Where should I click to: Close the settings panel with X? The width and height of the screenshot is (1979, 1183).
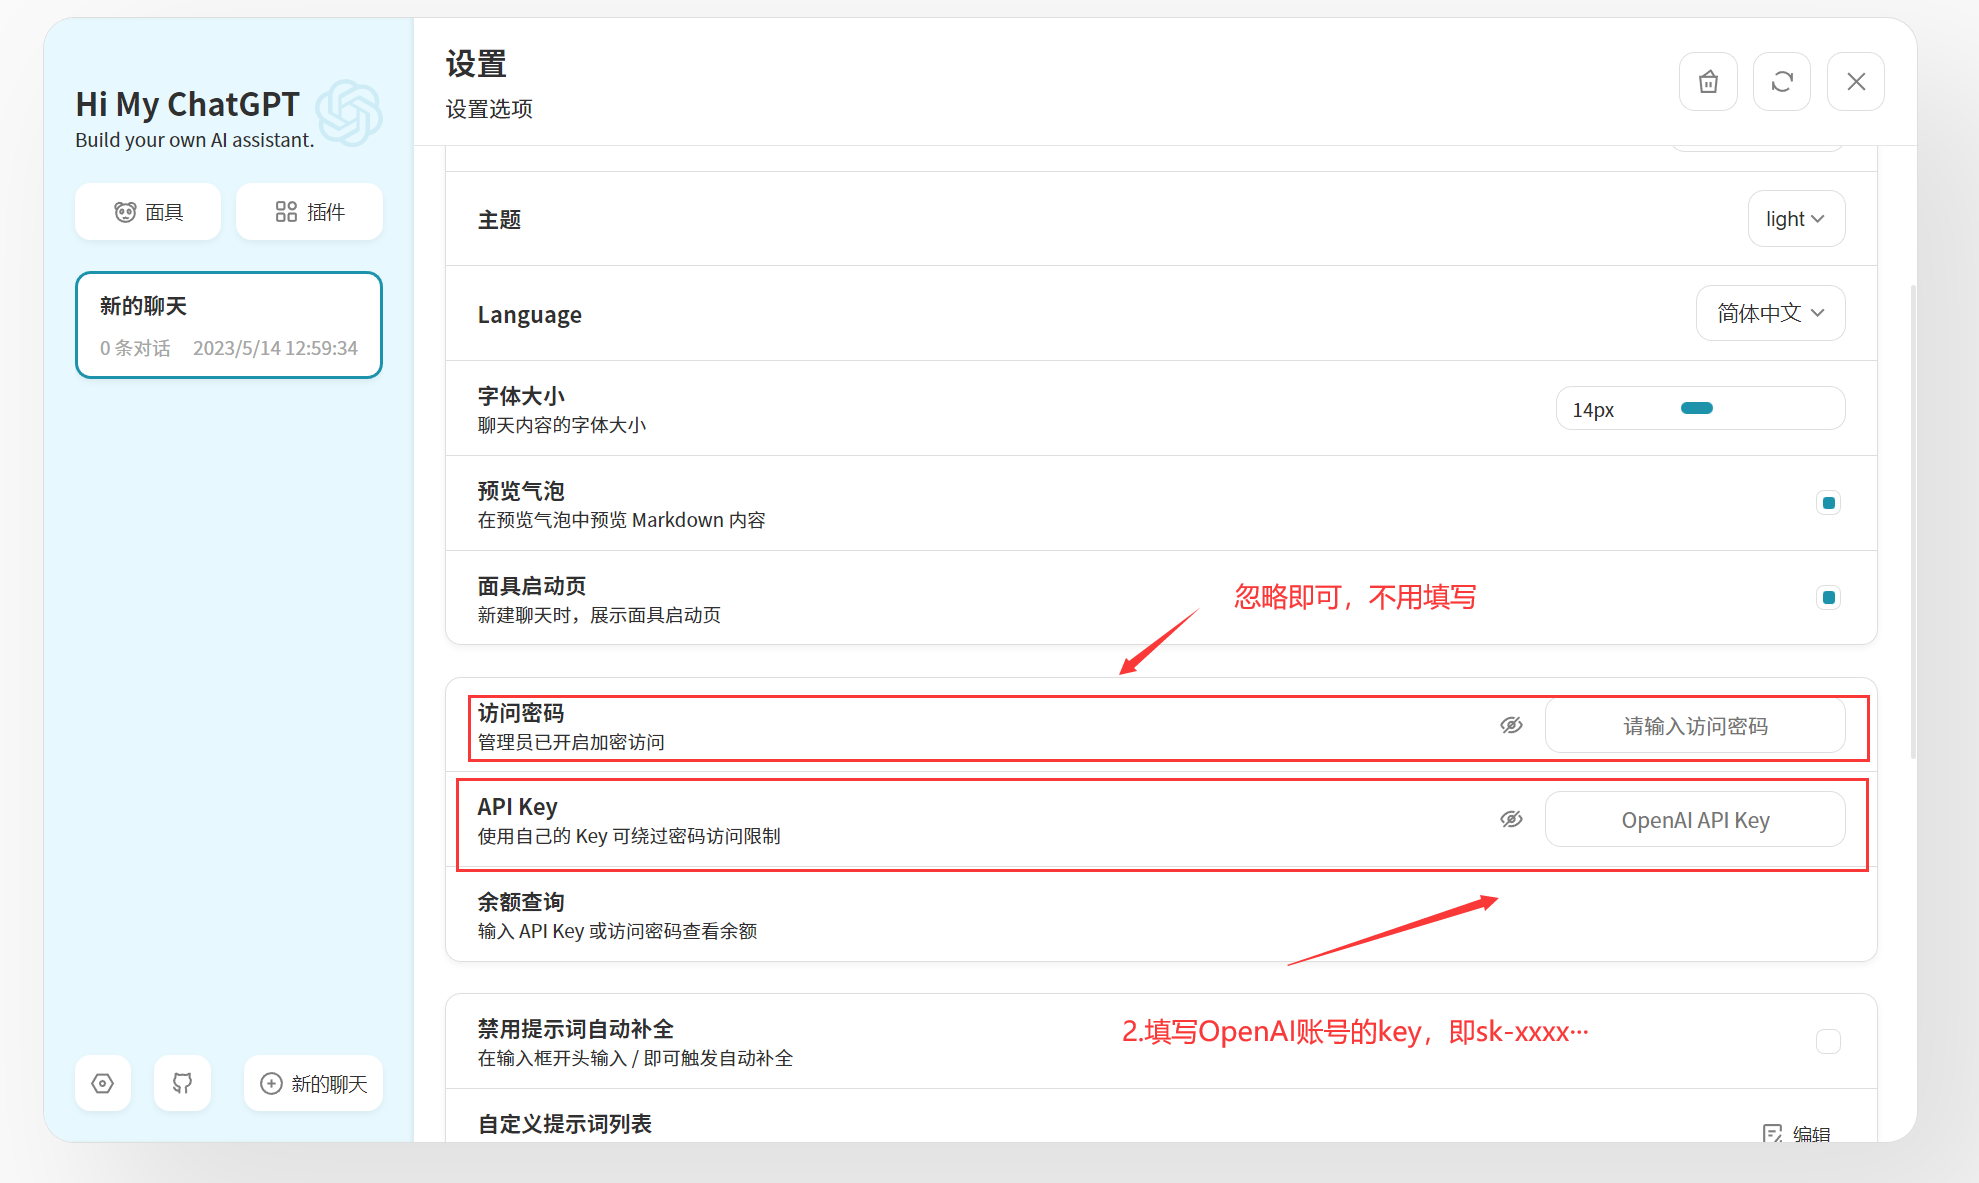click(x=1856, y=82)
